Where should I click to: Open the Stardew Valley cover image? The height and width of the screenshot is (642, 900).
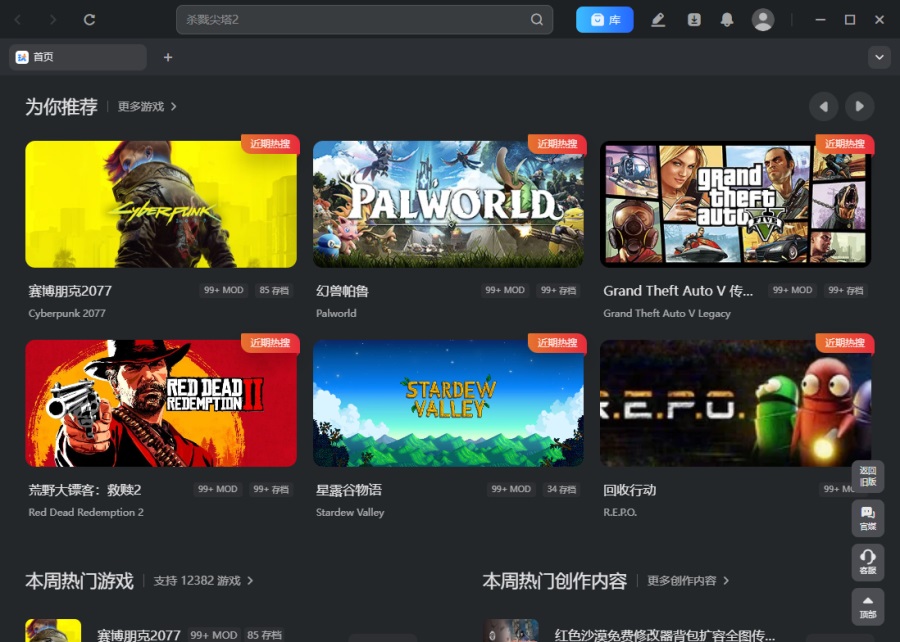(x=448, y=403)
